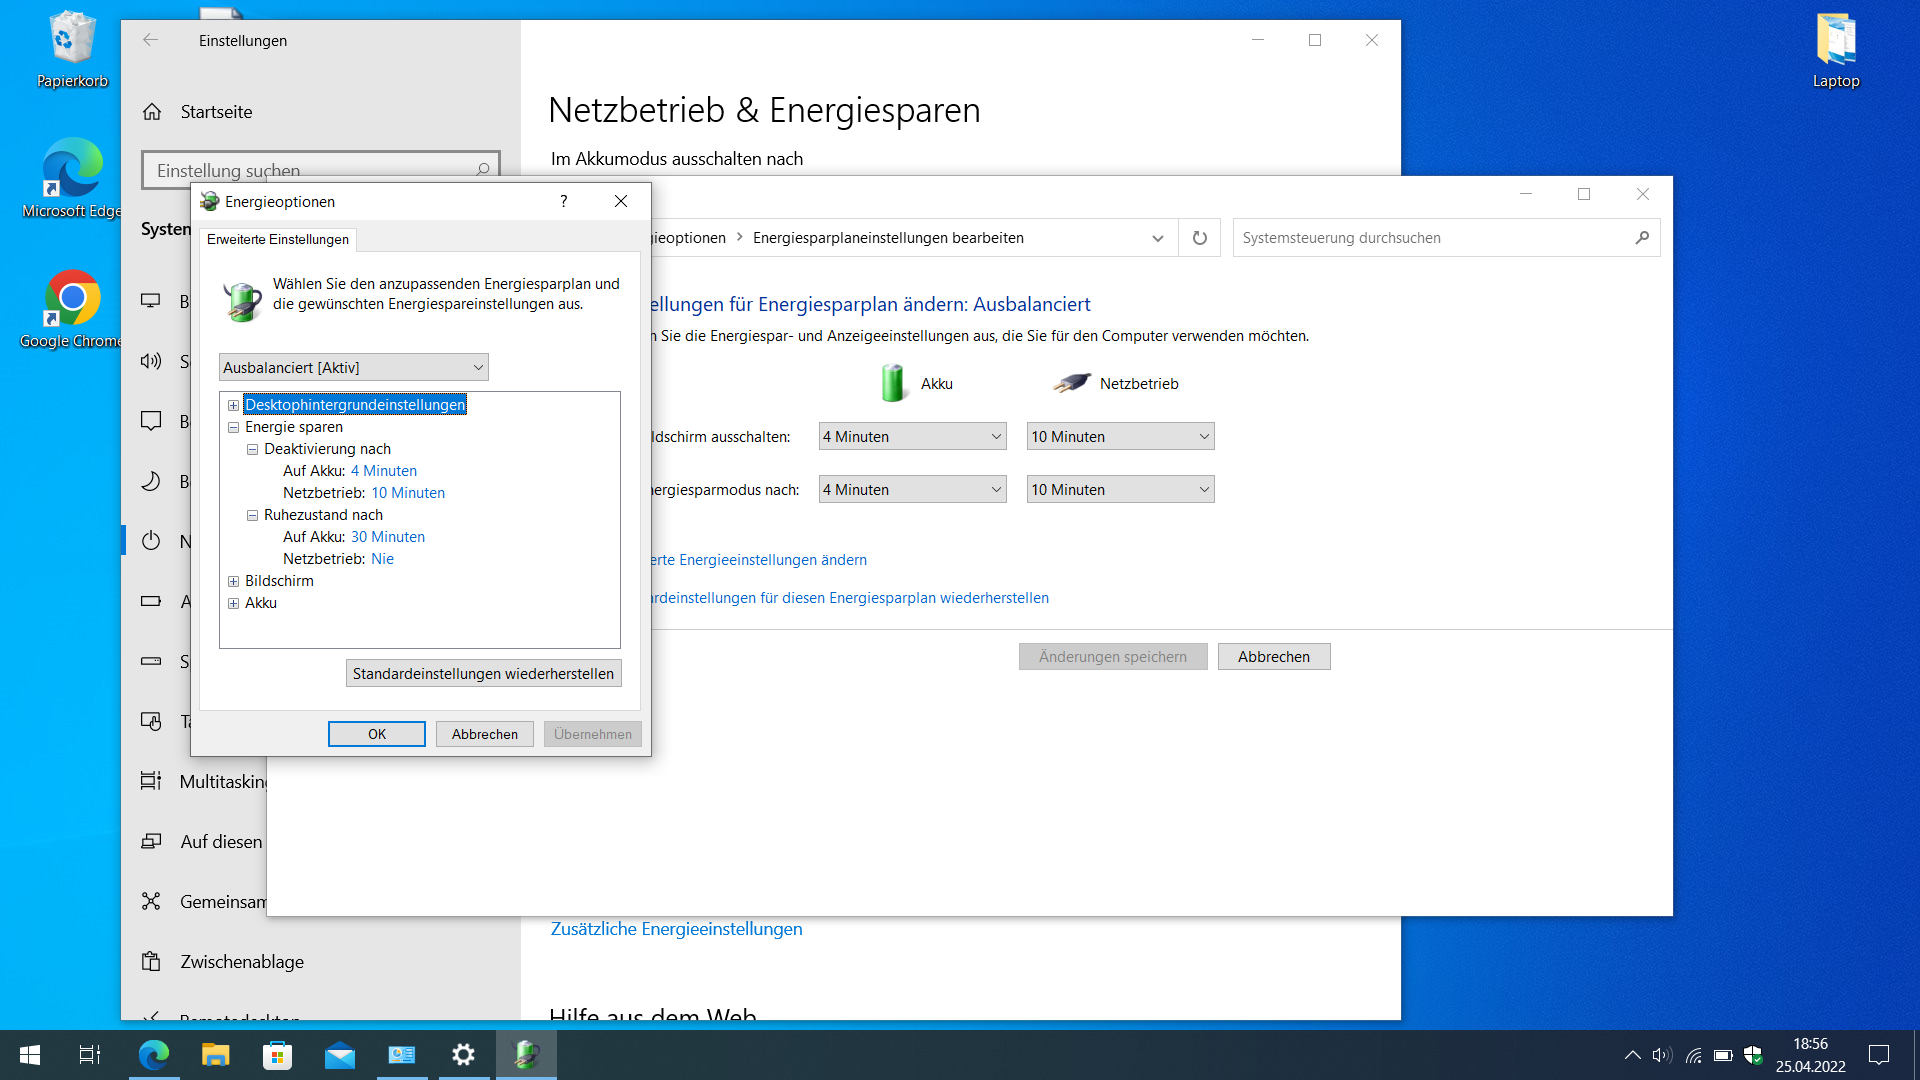Open Netzbetrieb Energiesparmodus dropdown

pos(1120,489)
